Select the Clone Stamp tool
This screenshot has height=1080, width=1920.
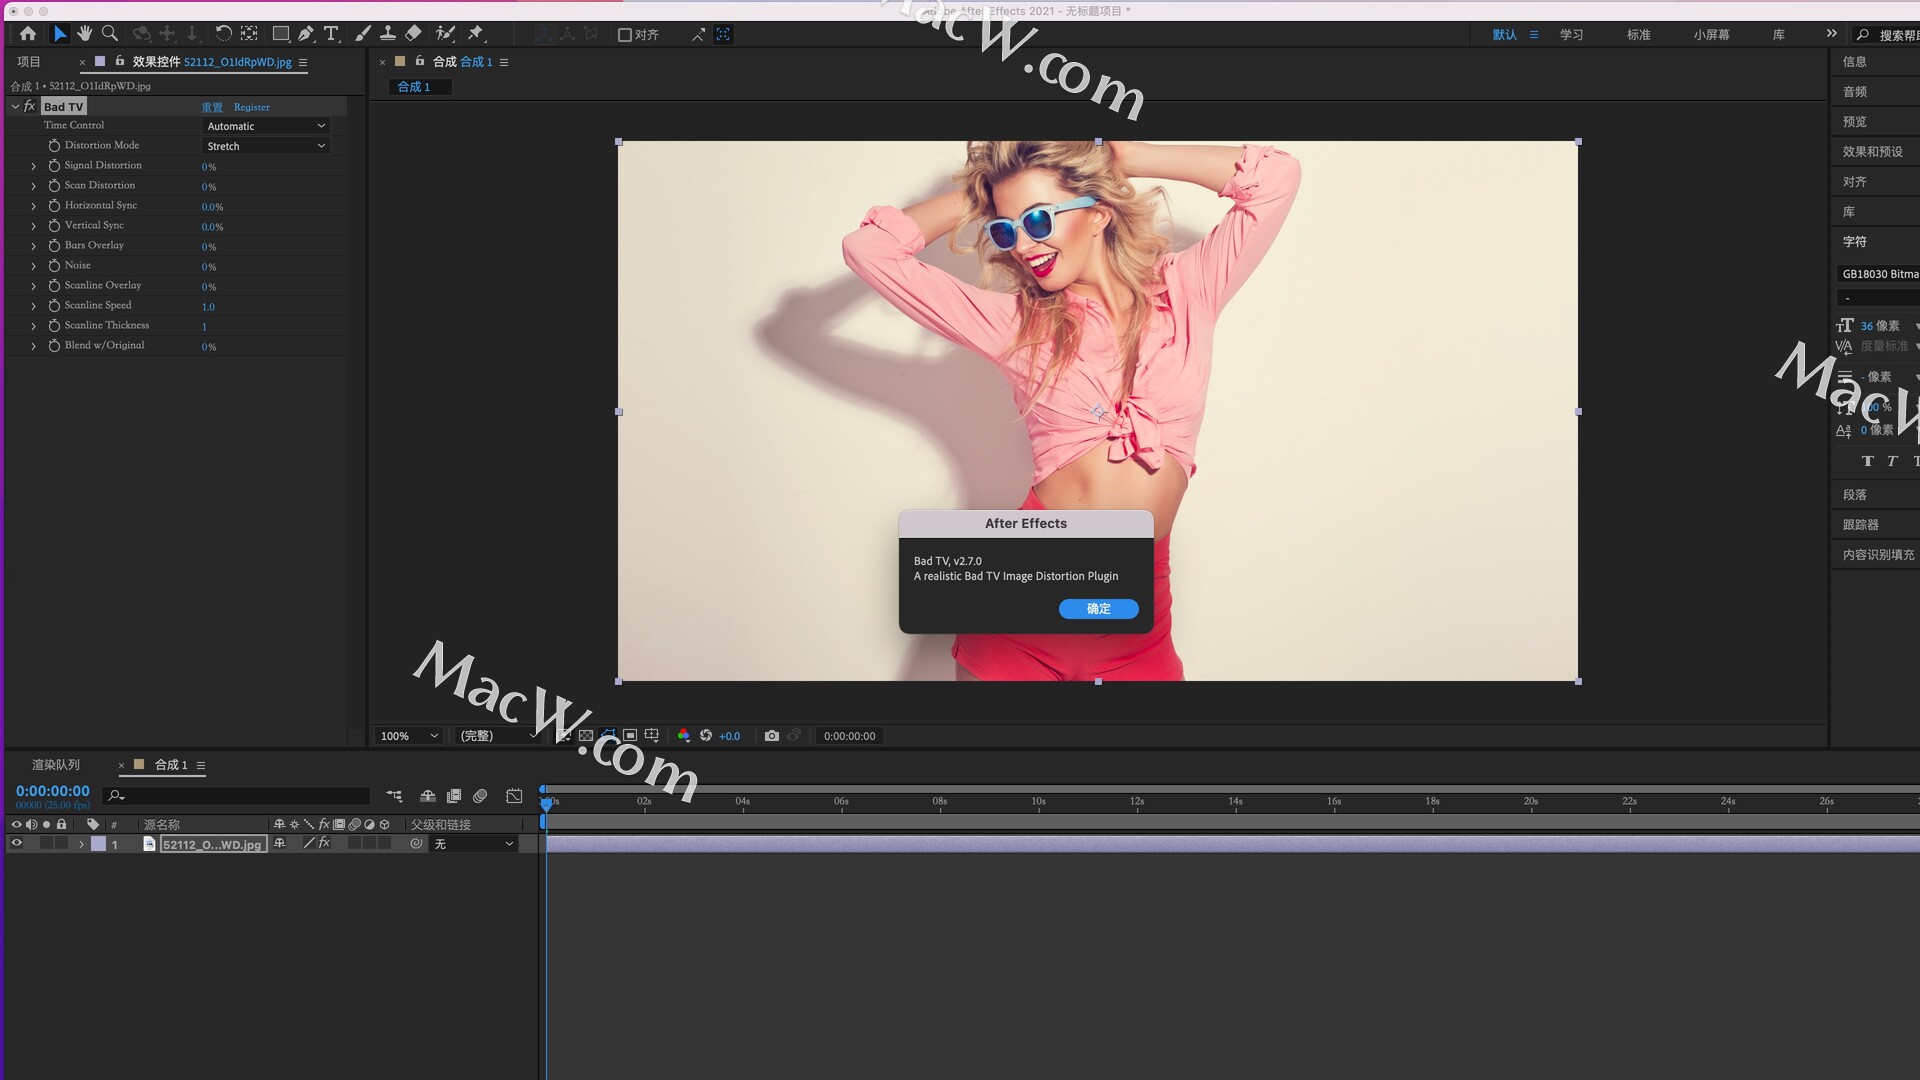pyautogui.click(x=388, y=34)
